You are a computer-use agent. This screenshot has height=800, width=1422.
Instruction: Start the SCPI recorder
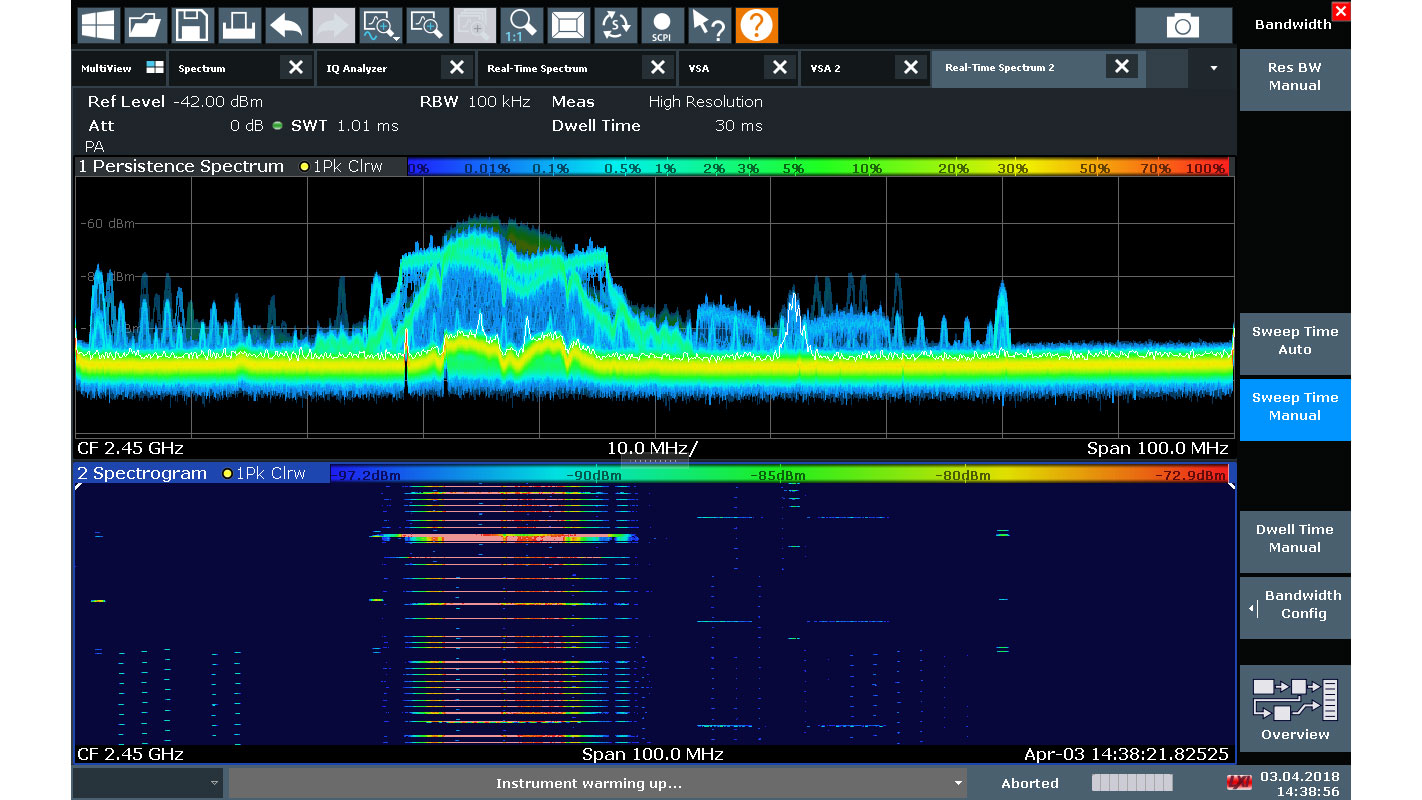pos(661,25)
